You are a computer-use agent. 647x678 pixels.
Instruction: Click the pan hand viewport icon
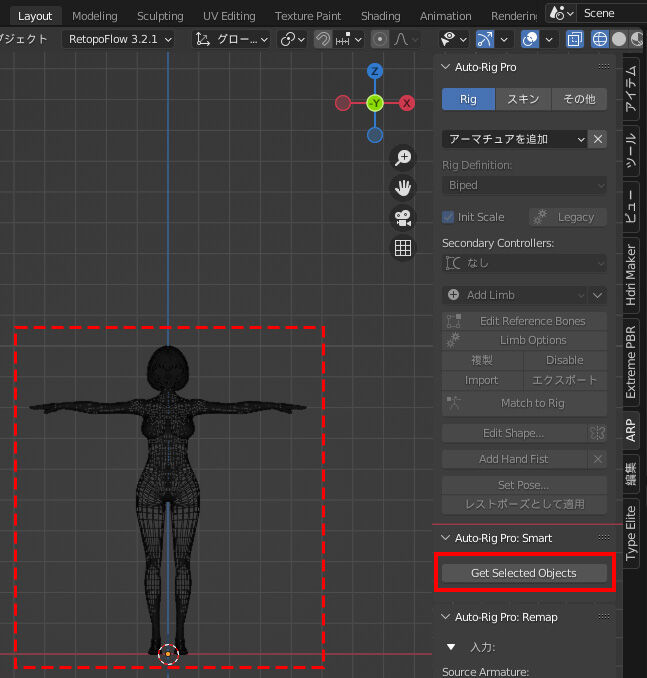click(403, 188)
